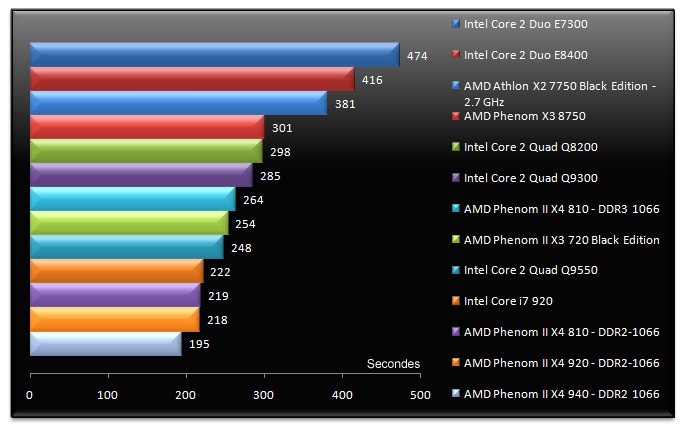Click the axis tick label 400
The image size is (685, 431).
342,395
